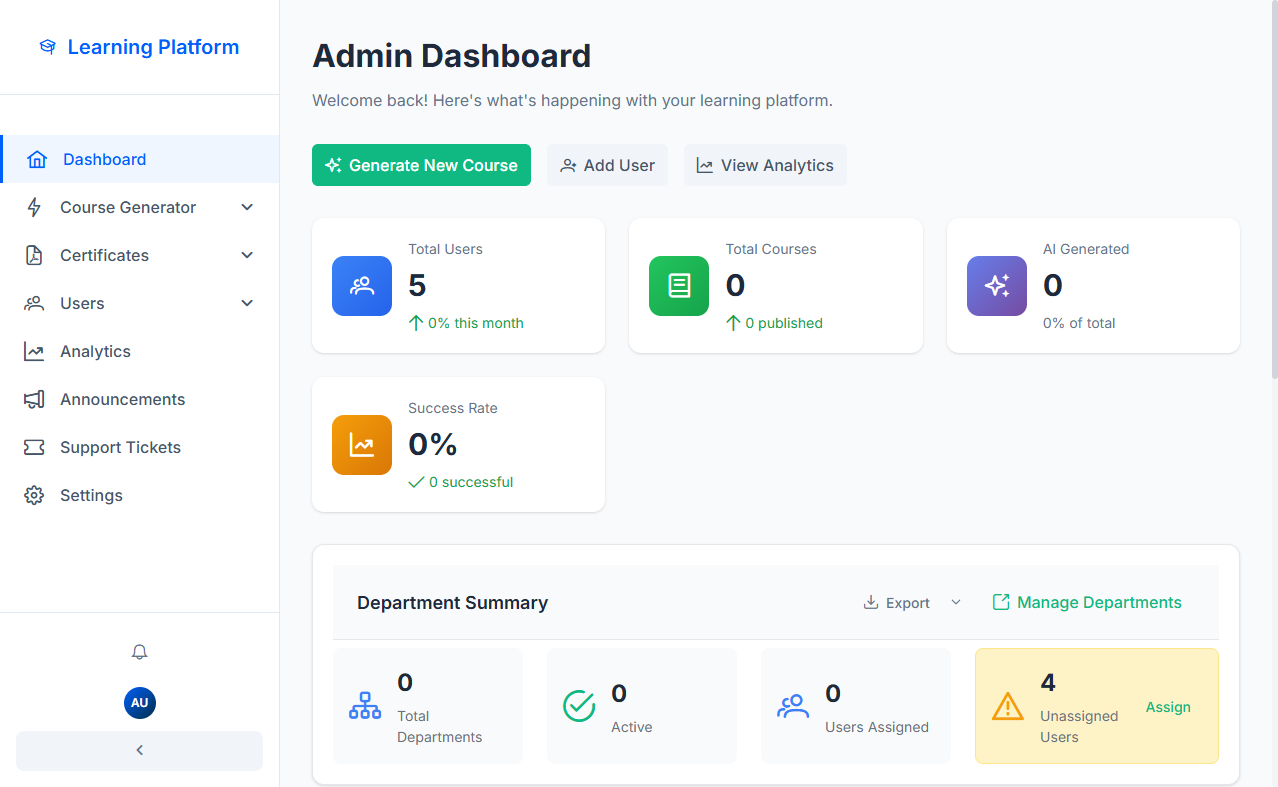Click the AI Generated sparkle icon
Image resolution: width=1278 pixels, height=787 pixels.
pos(996,286)
